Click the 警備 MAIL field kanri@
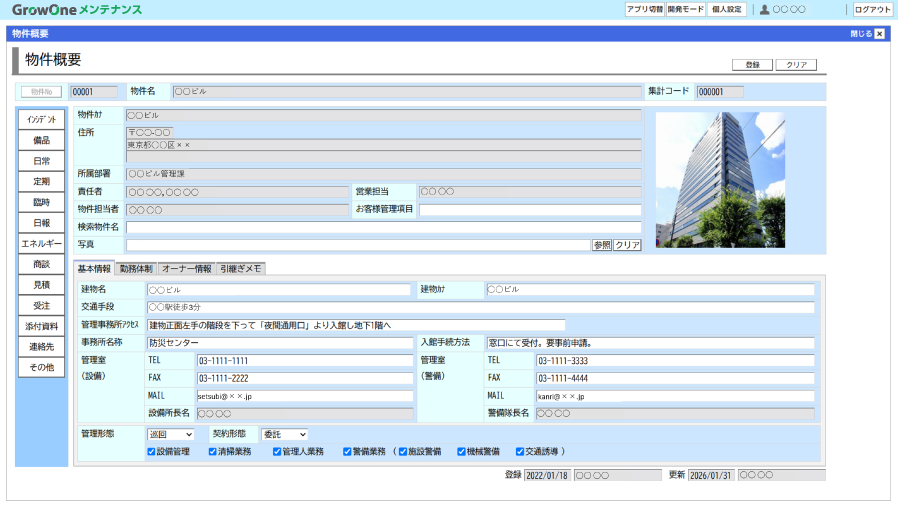 tap(675, 396)
